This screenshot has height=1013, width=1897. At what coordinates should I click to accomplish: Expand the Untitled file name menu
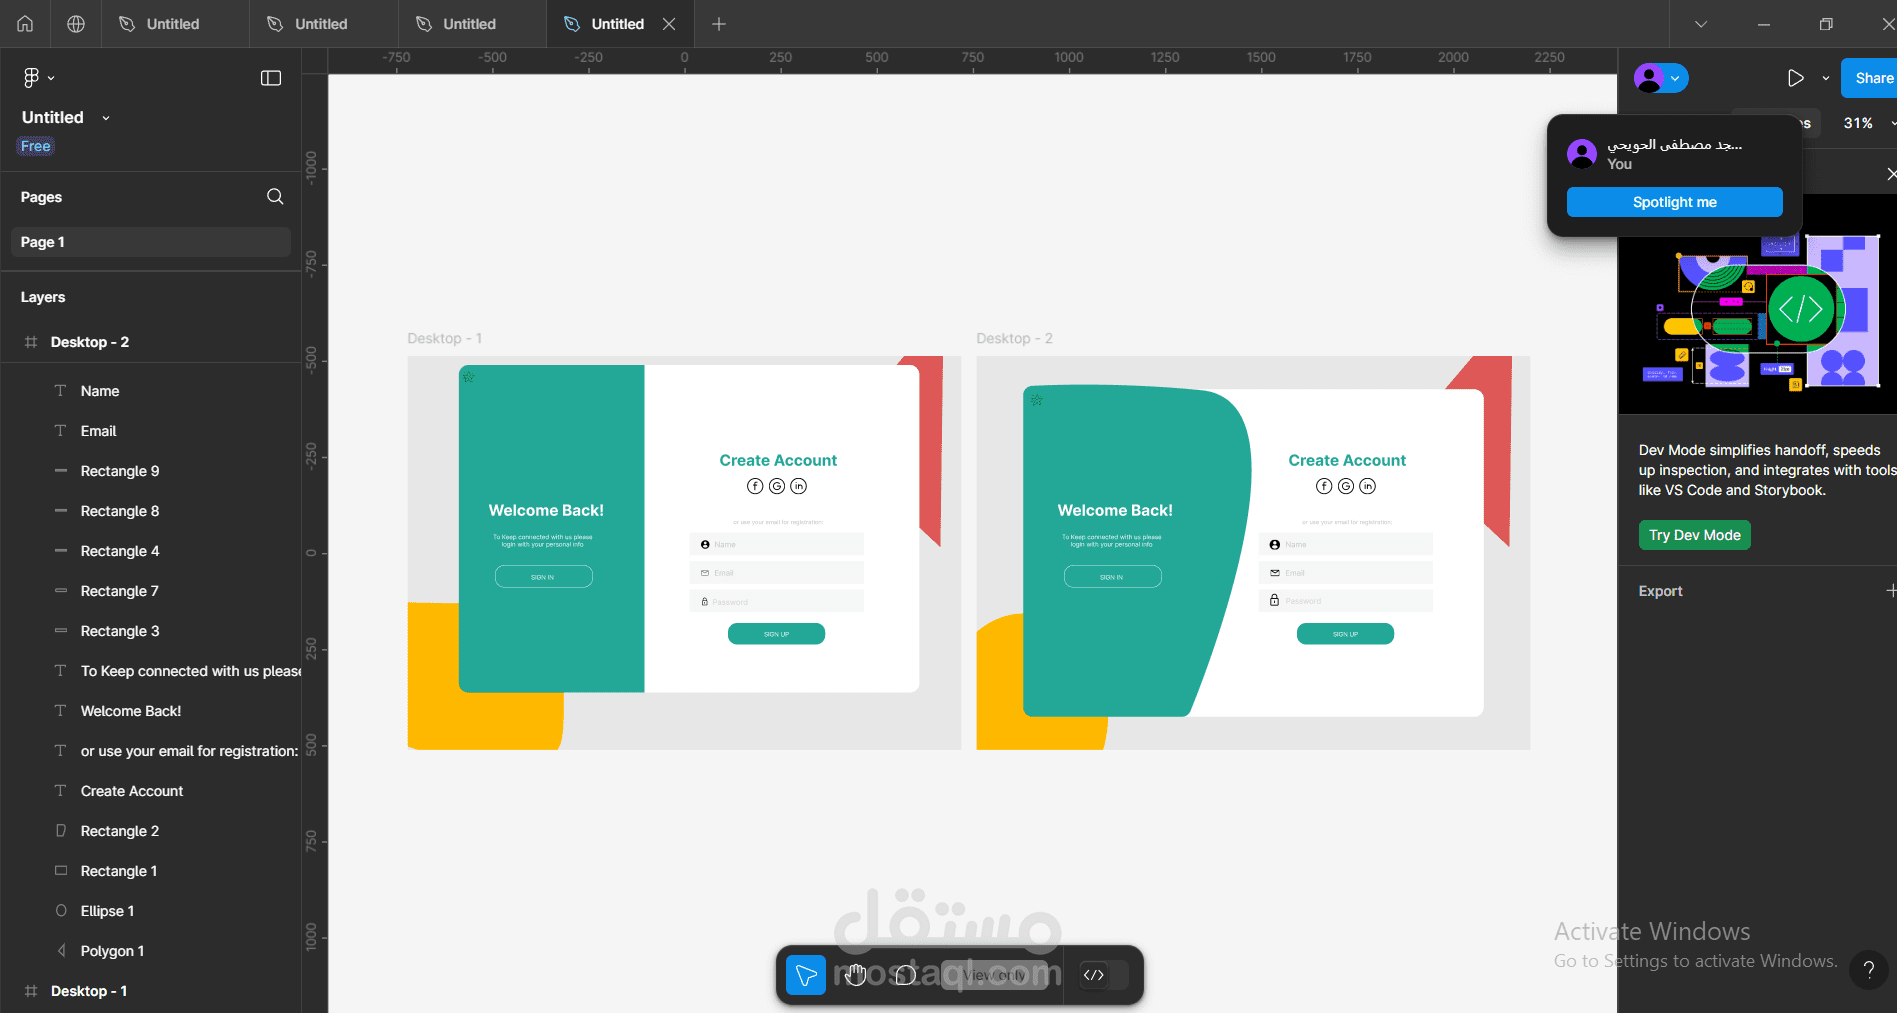pos(106,118)
